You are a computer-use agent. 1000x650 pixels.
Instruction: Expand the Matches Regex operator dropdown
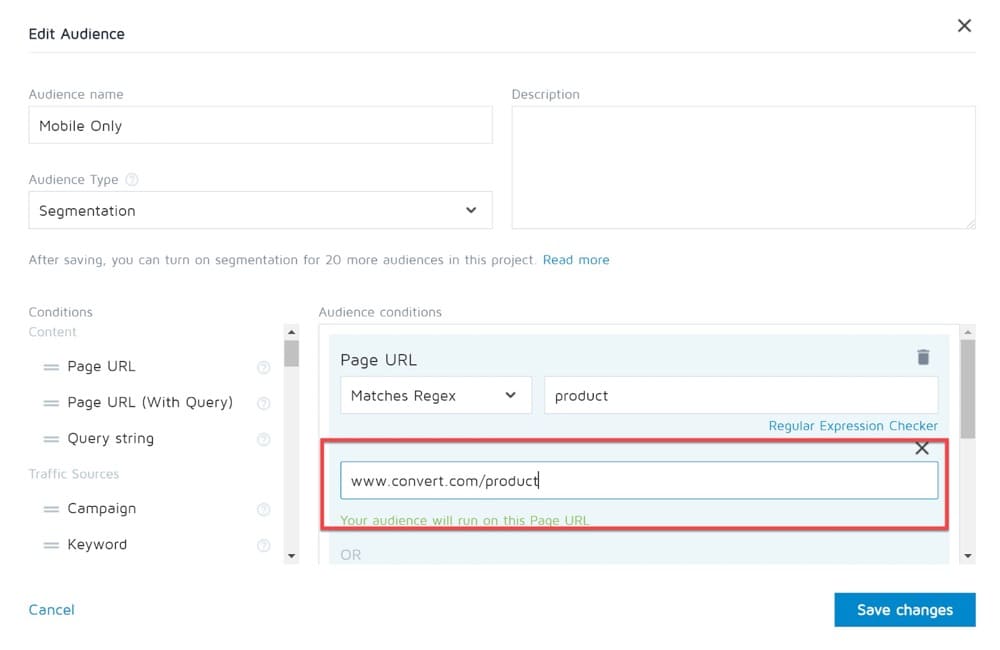point(435,396)
